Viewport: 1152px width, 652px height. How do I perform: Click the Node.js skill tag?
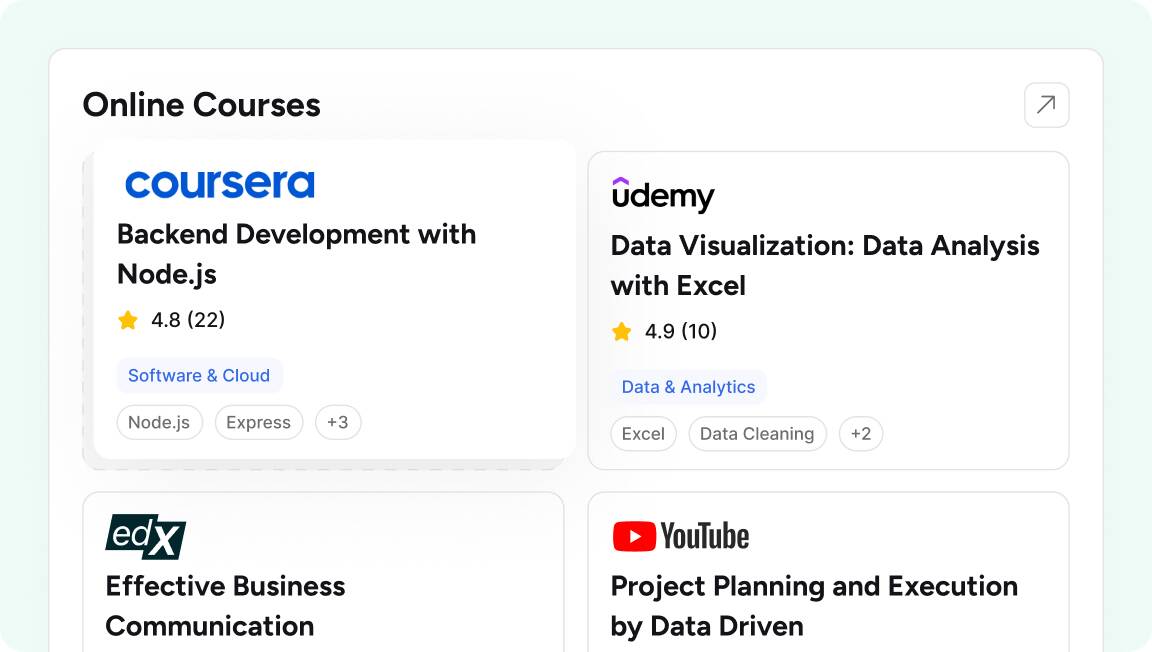tap(159, 423)
